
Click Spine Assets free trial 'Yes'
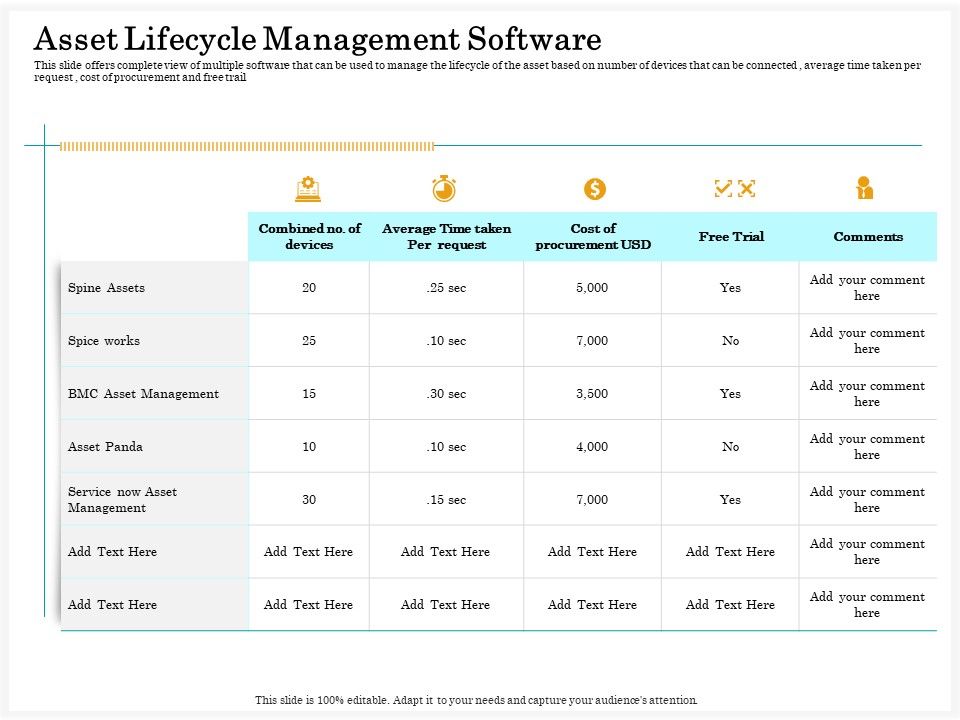click(730, 288)
